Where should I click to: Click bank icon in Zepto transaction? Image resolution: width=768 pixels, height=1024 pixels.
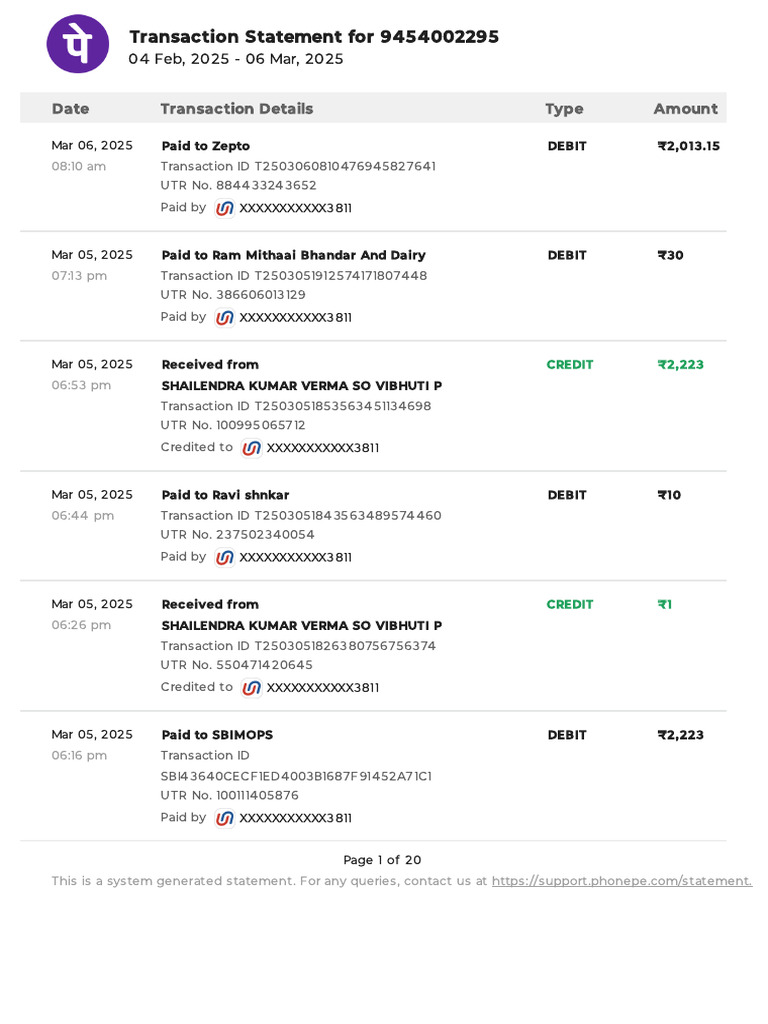[225, 208]
